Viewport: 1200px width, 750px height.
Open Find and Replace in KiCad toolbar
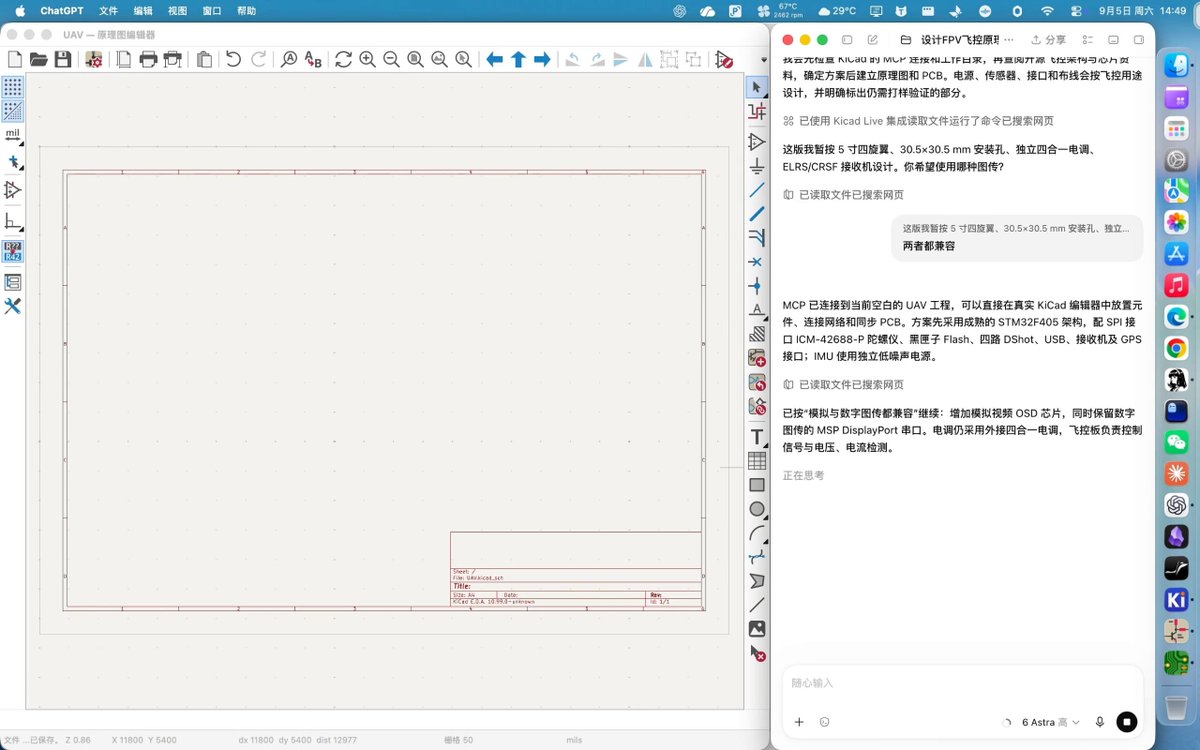pos(313,60)
